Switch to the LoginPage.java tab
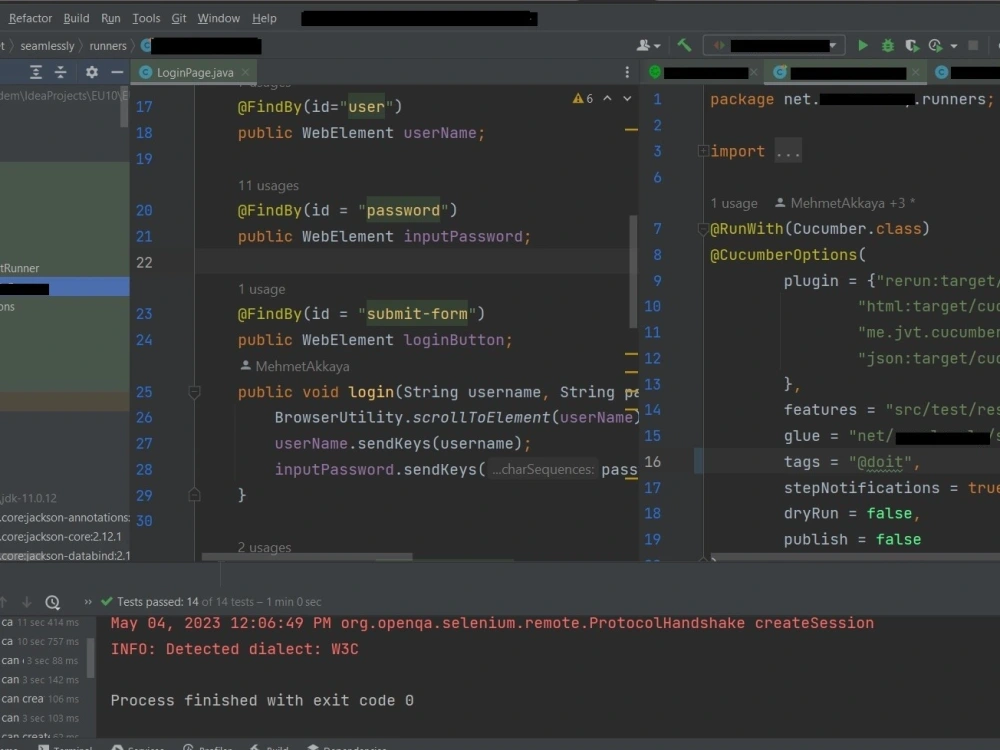 195,72
